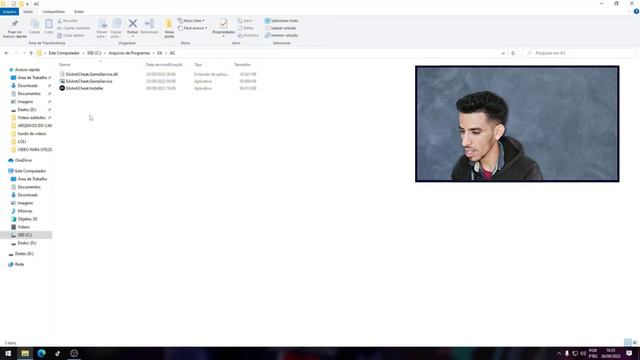Select Acesso rápido in navigation pane
The image size is (640, 360).
click(27, 70)
